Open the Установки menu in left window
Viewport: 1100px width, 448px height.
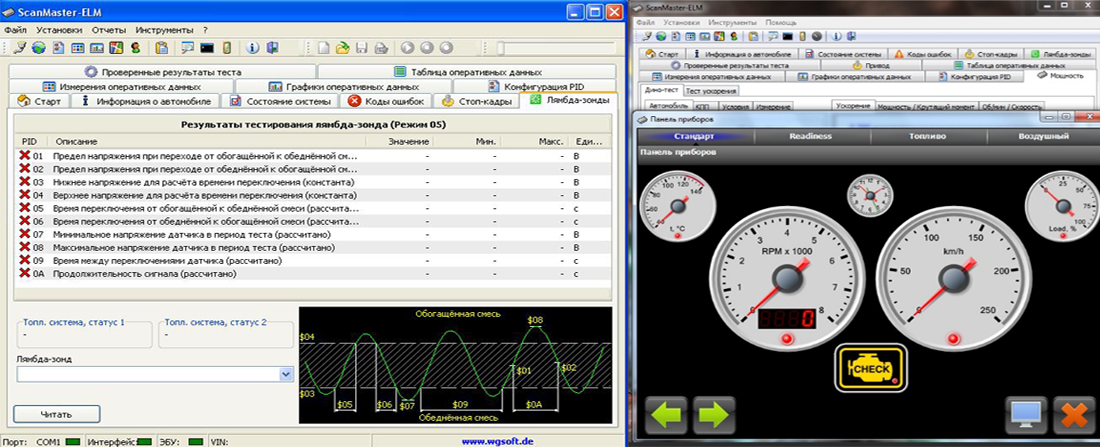click(59, 30)
